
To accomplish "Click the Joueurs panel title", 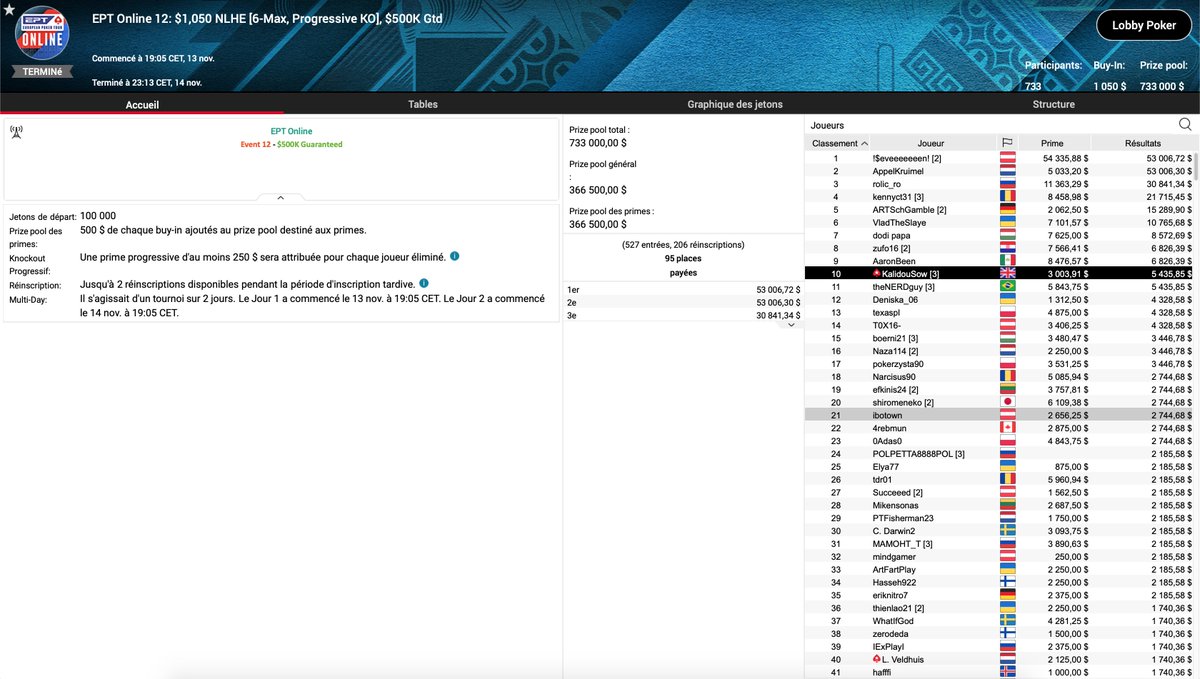I will click(828, 126).
